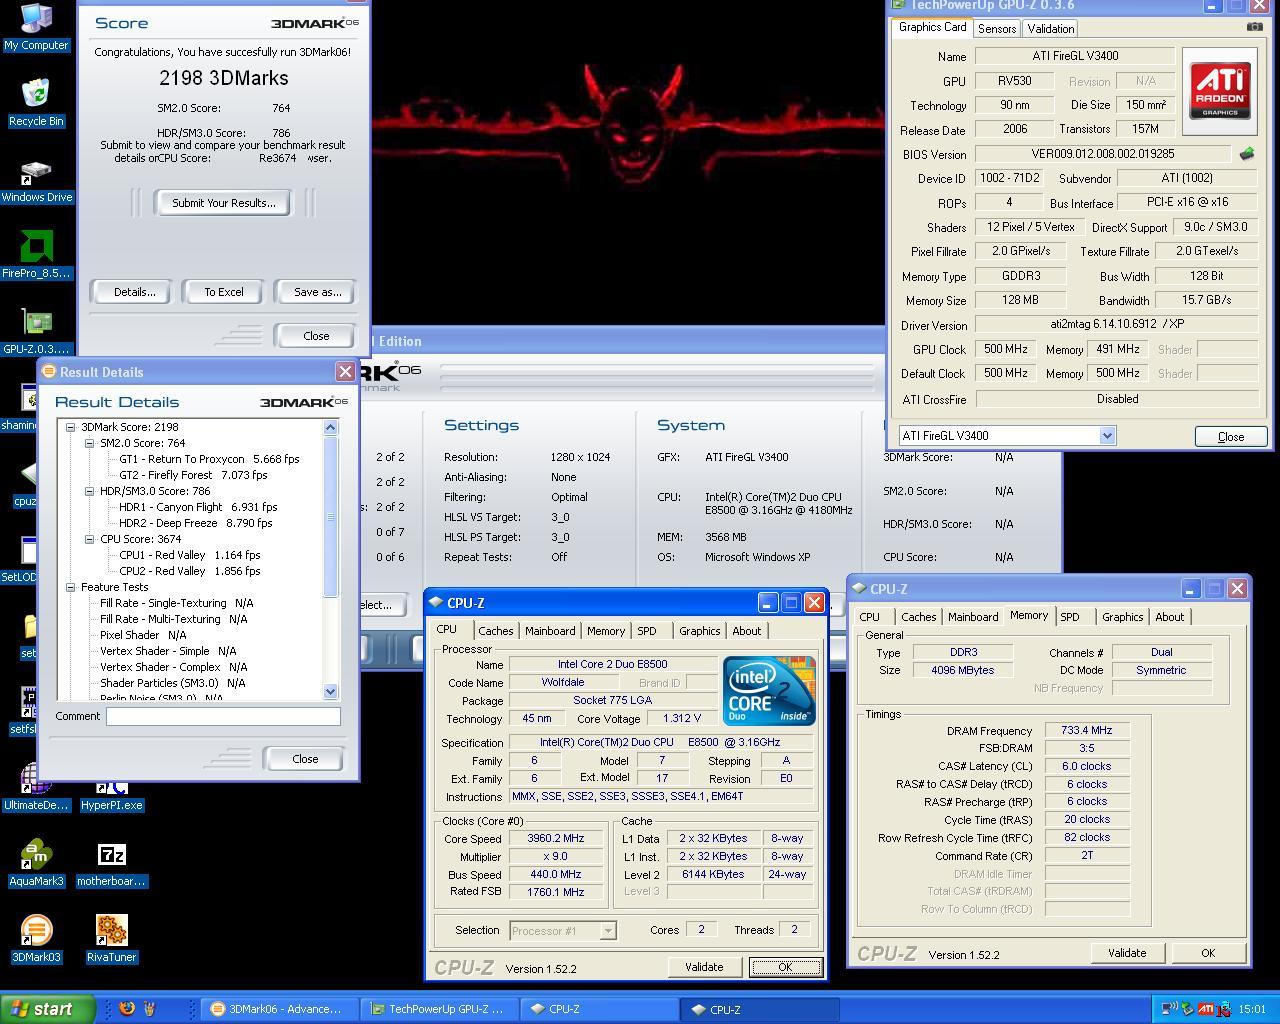Select the FirePro_8.5 installer icon

pos(36,255)
